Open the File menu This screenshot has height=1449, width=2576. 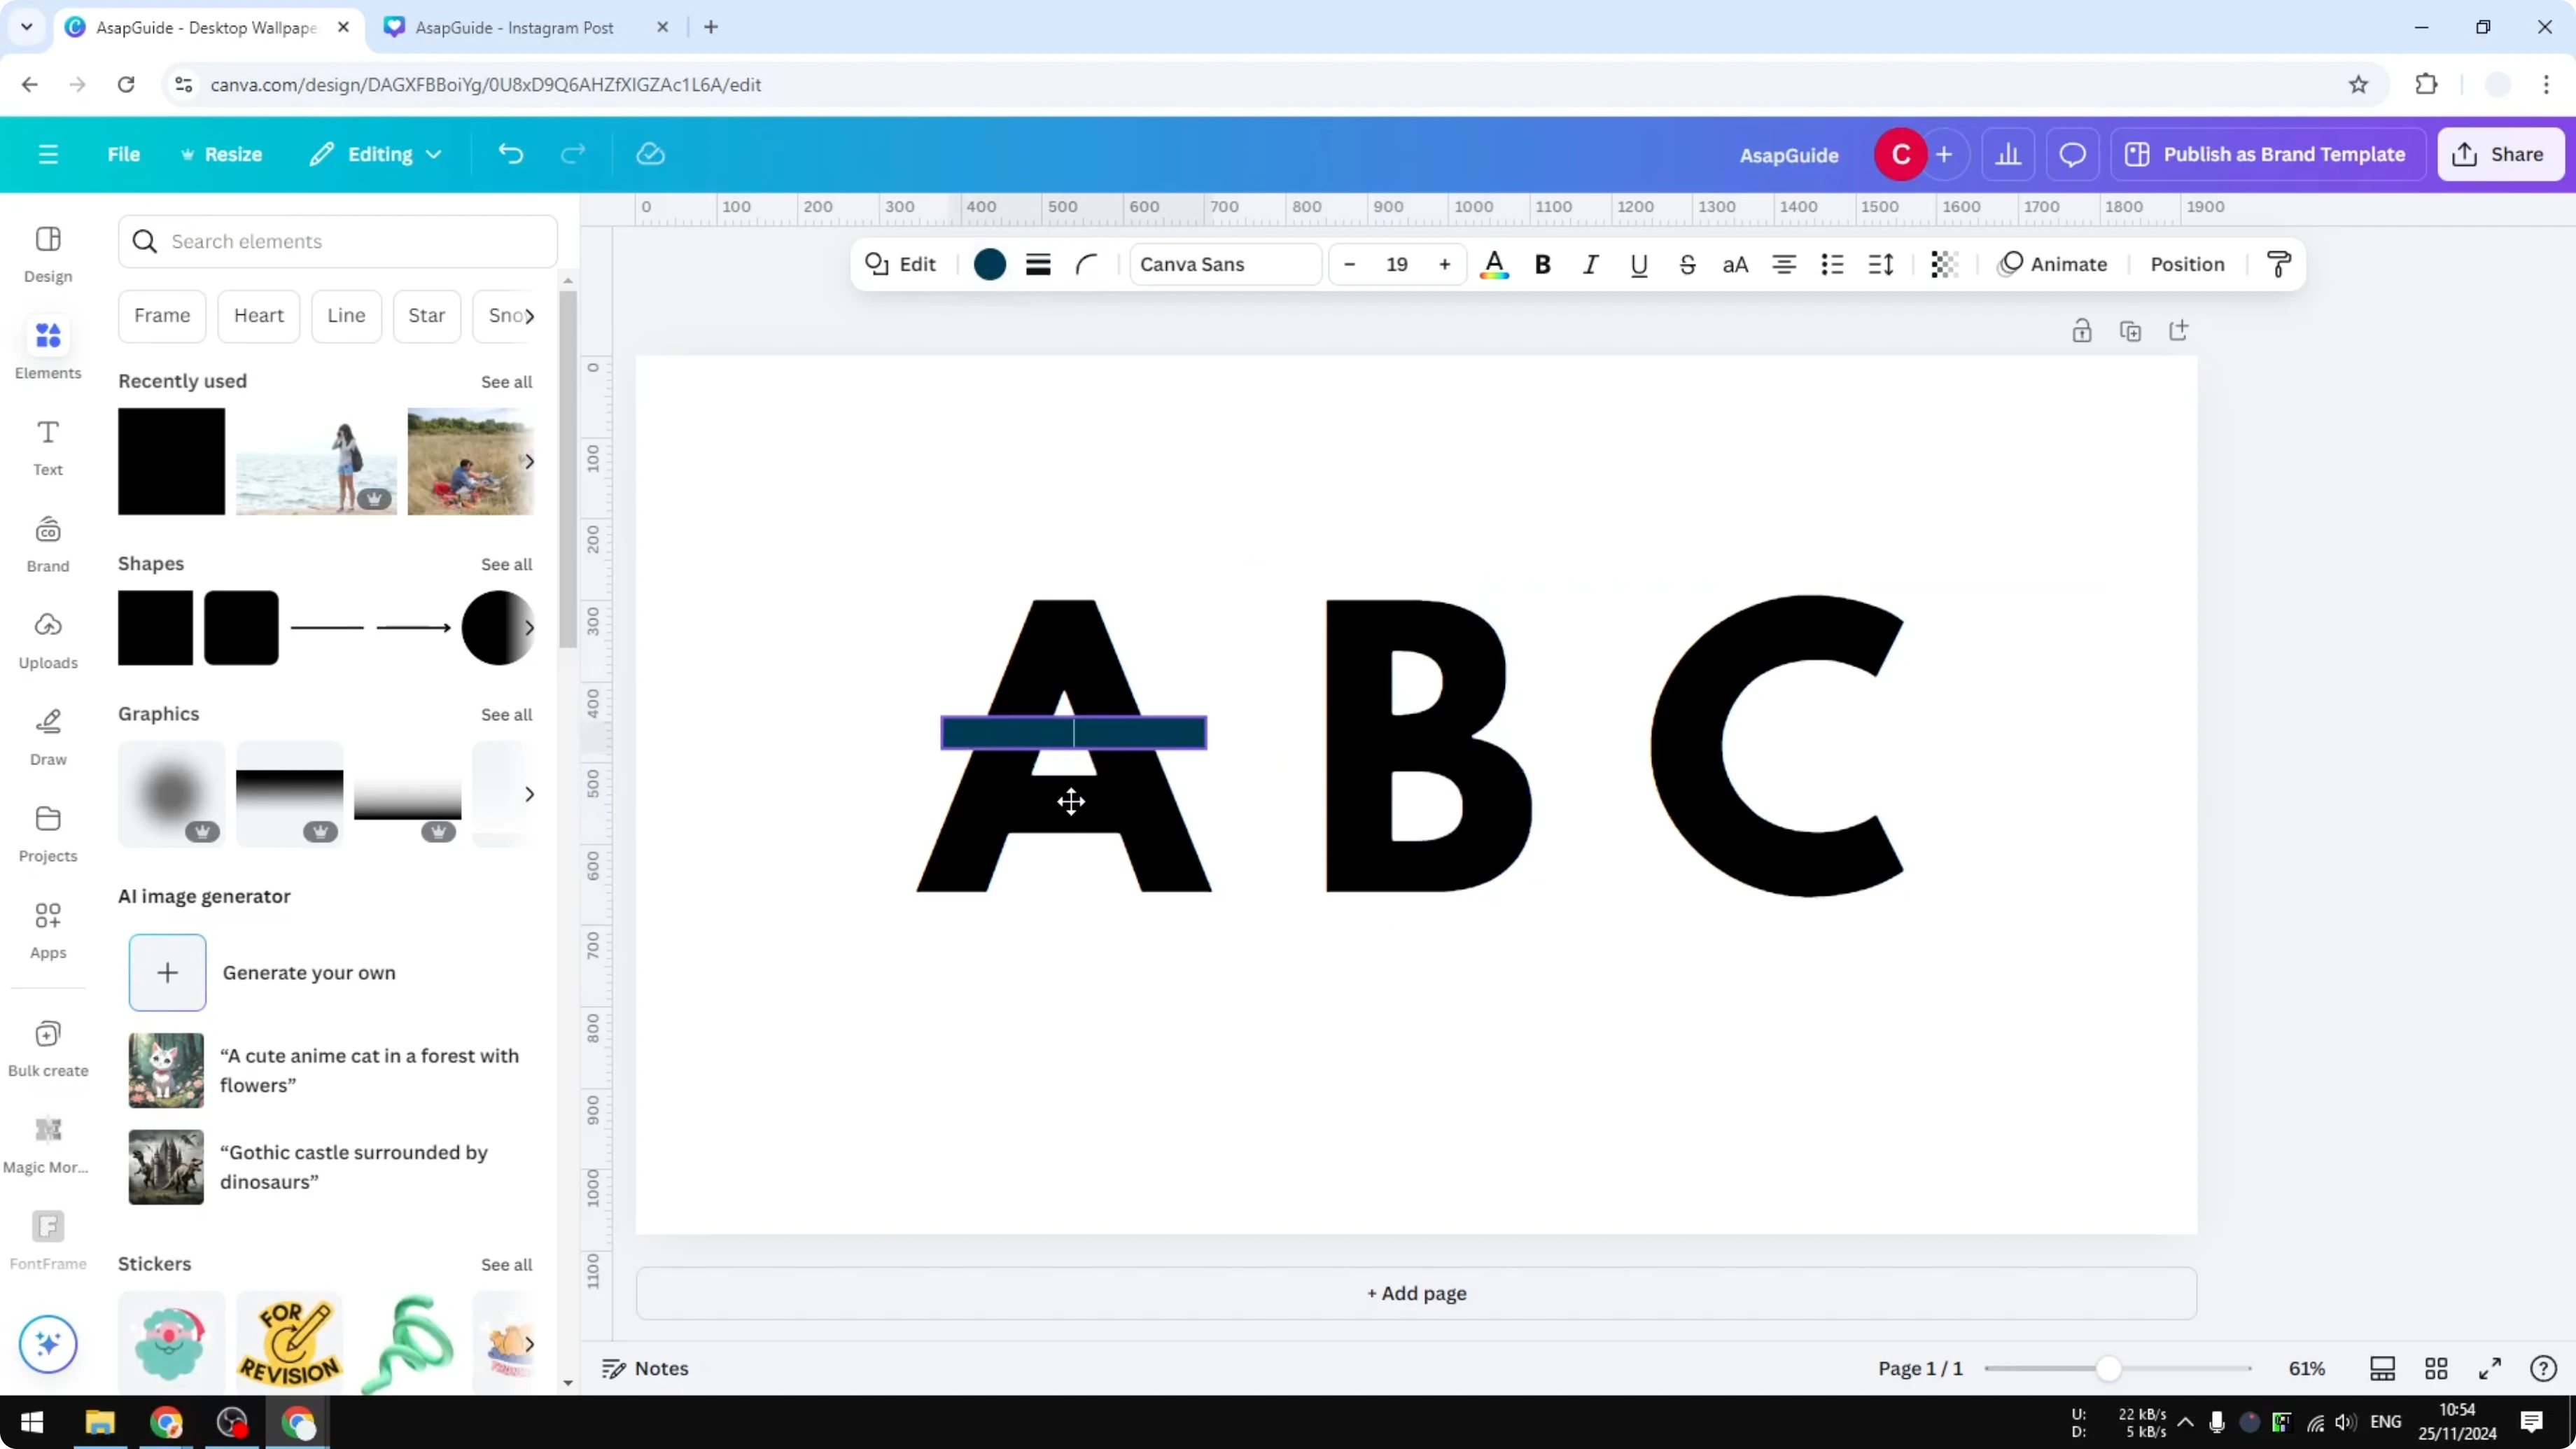click(x=124, y=153)
